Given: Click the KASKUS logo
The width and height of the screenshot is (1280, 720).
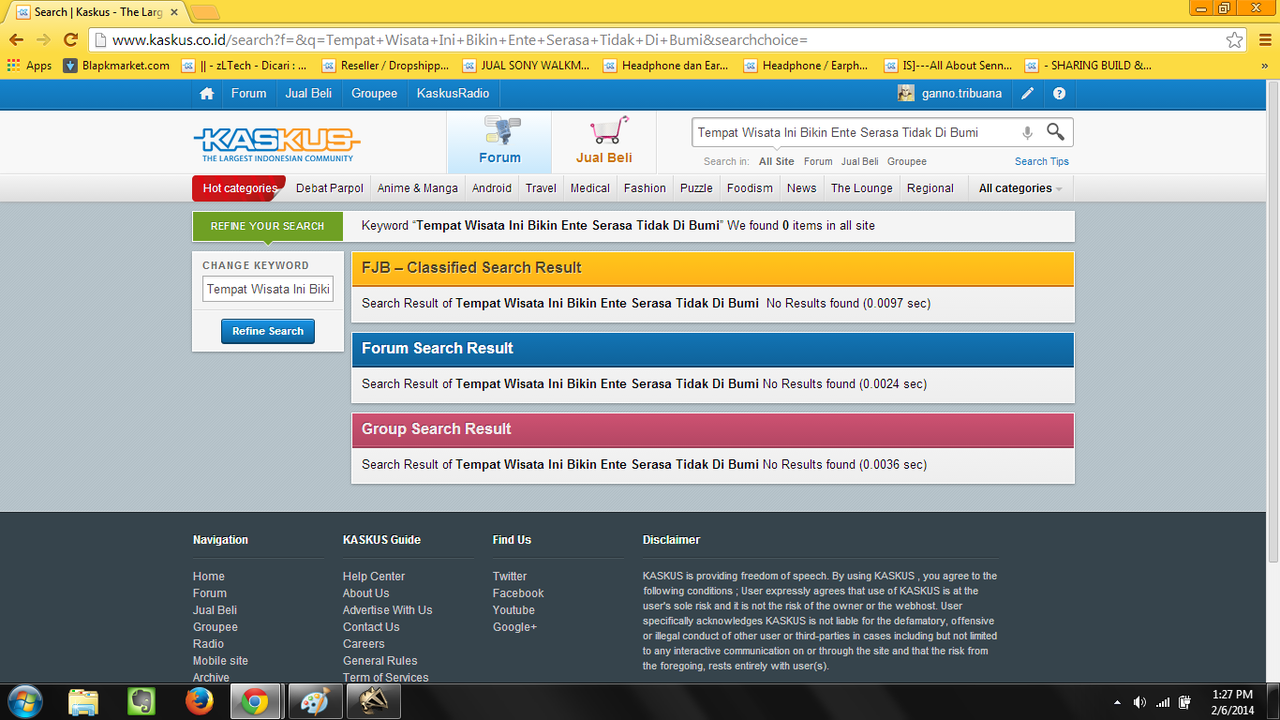Looking at the screenshot, I should (277, 143).
